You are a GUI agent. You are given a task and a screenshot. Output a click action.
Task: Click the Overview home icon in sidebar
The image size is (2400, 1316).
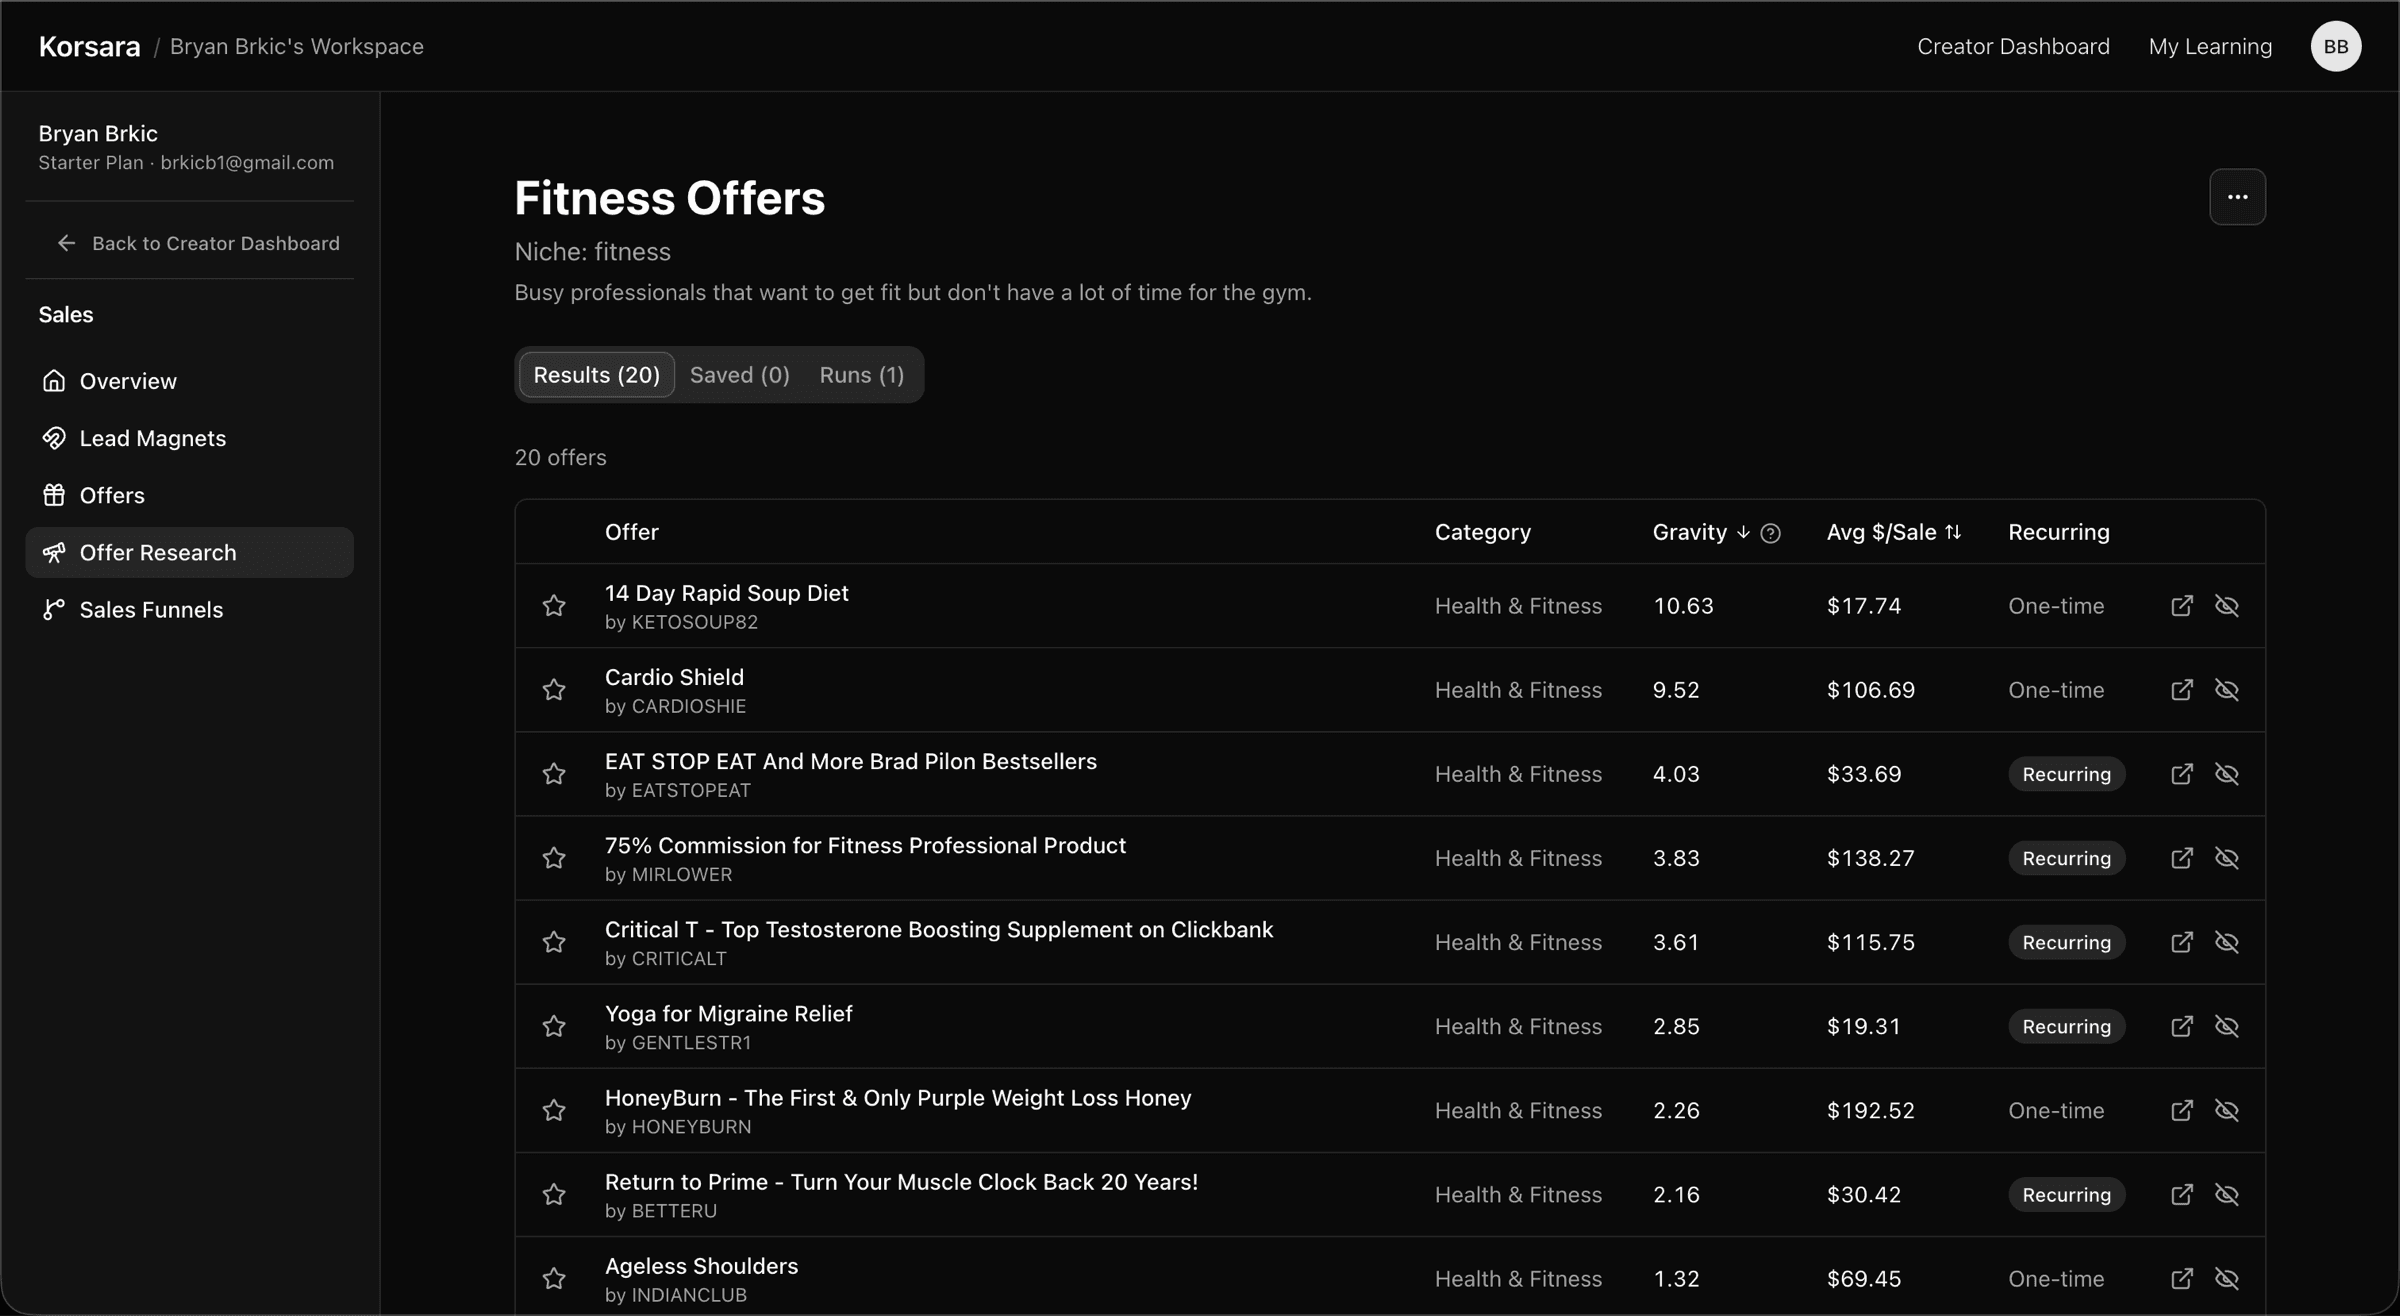point(54,381)
